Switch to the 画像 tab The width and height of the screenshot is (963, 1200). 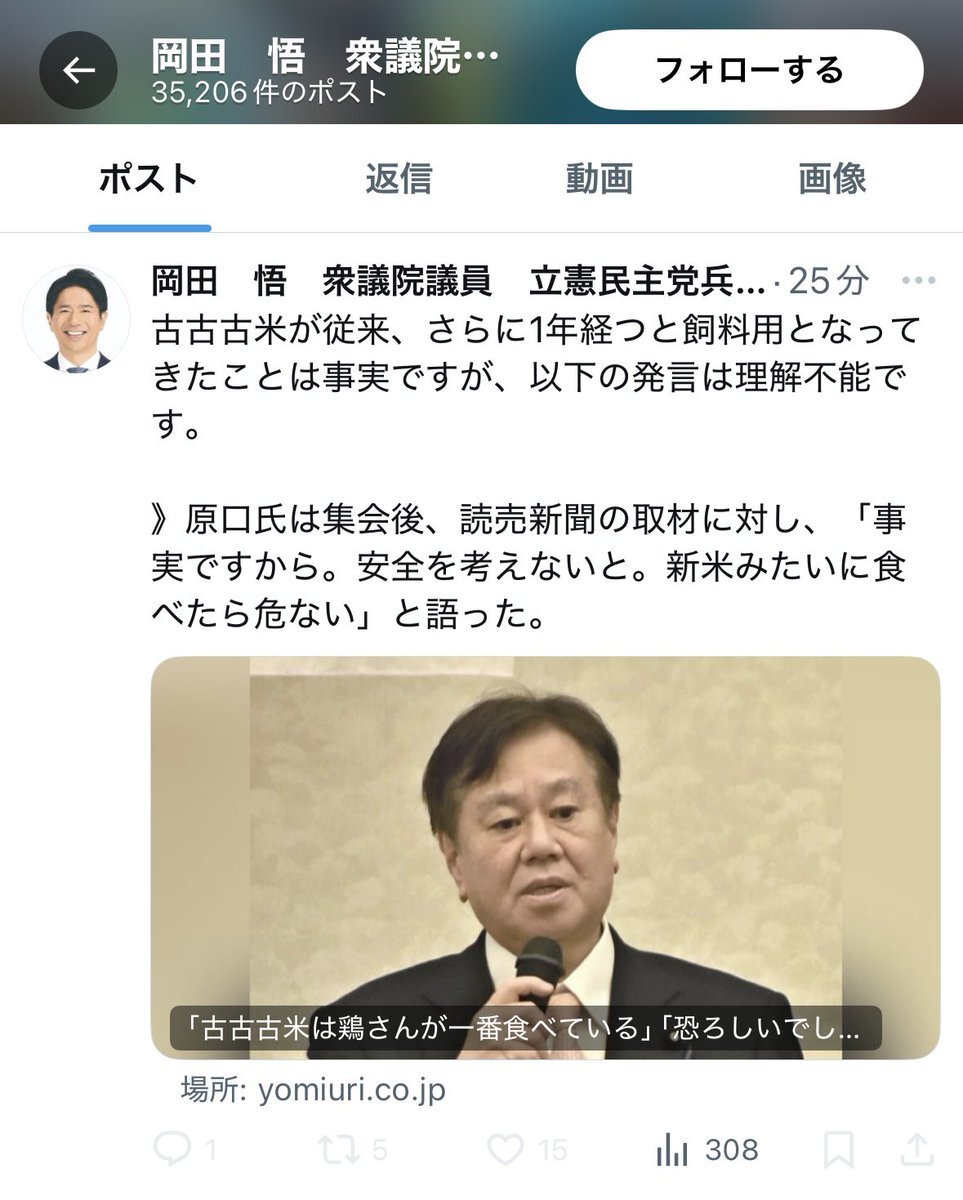click(832, 179)
